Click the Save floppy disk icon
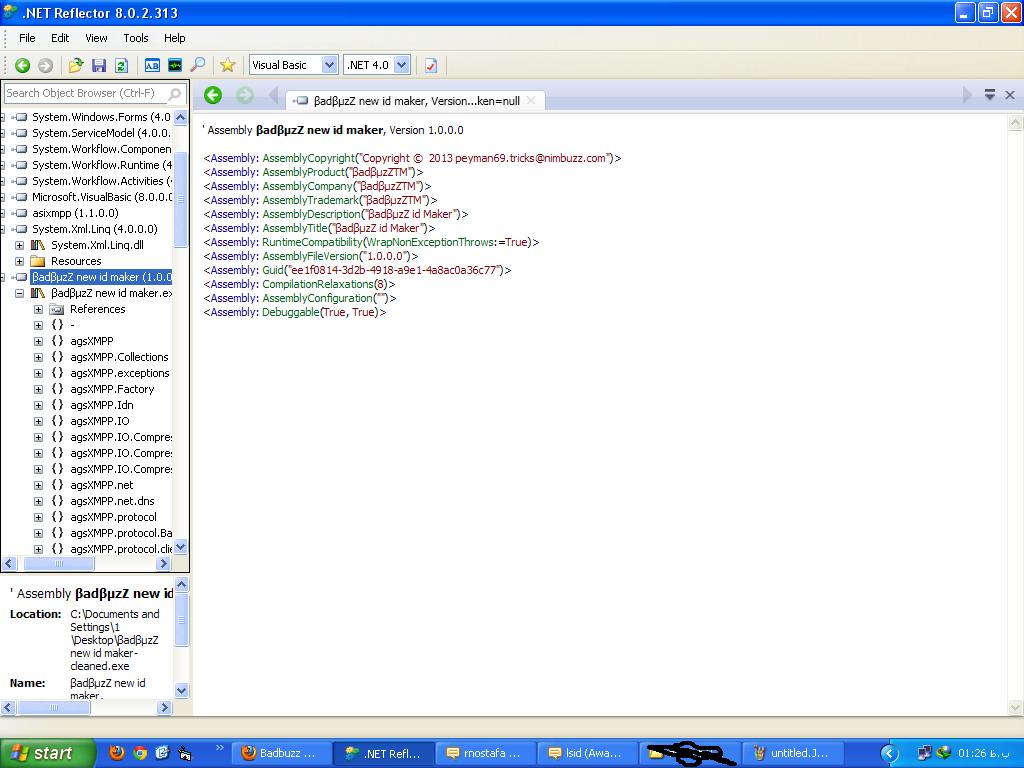1024x768 pixels. 99,65
